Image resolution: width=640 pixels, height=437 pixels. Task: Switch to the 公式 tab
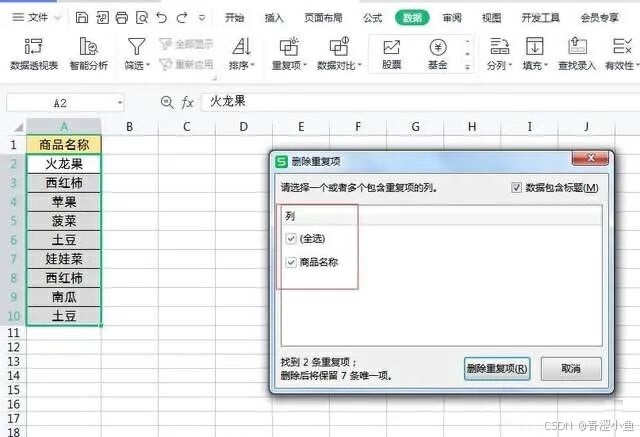[x=372, y=18]
